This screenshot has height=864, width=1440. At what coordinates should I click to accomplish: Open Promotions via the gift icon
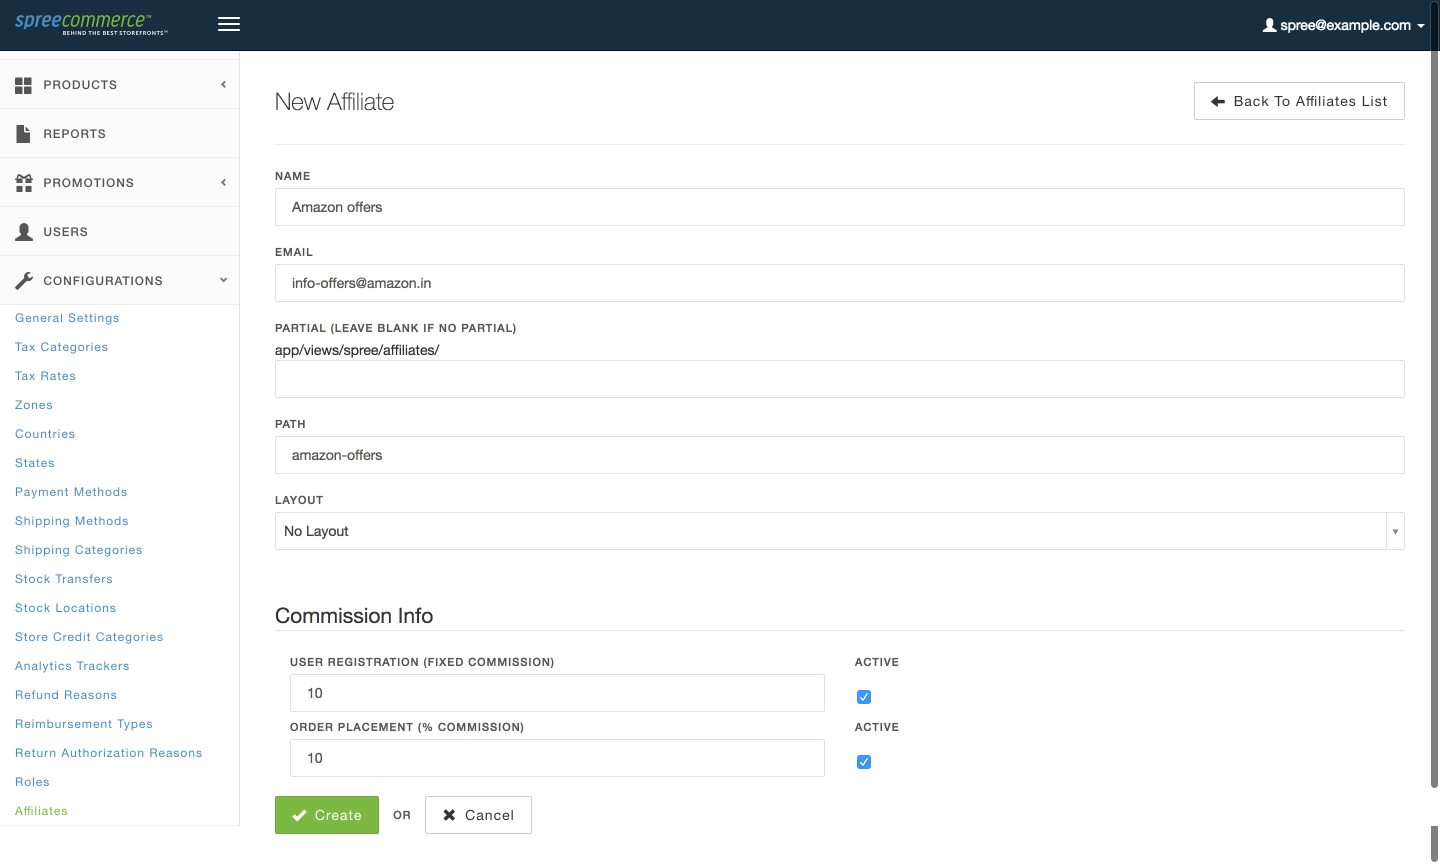tap(23, 182)
